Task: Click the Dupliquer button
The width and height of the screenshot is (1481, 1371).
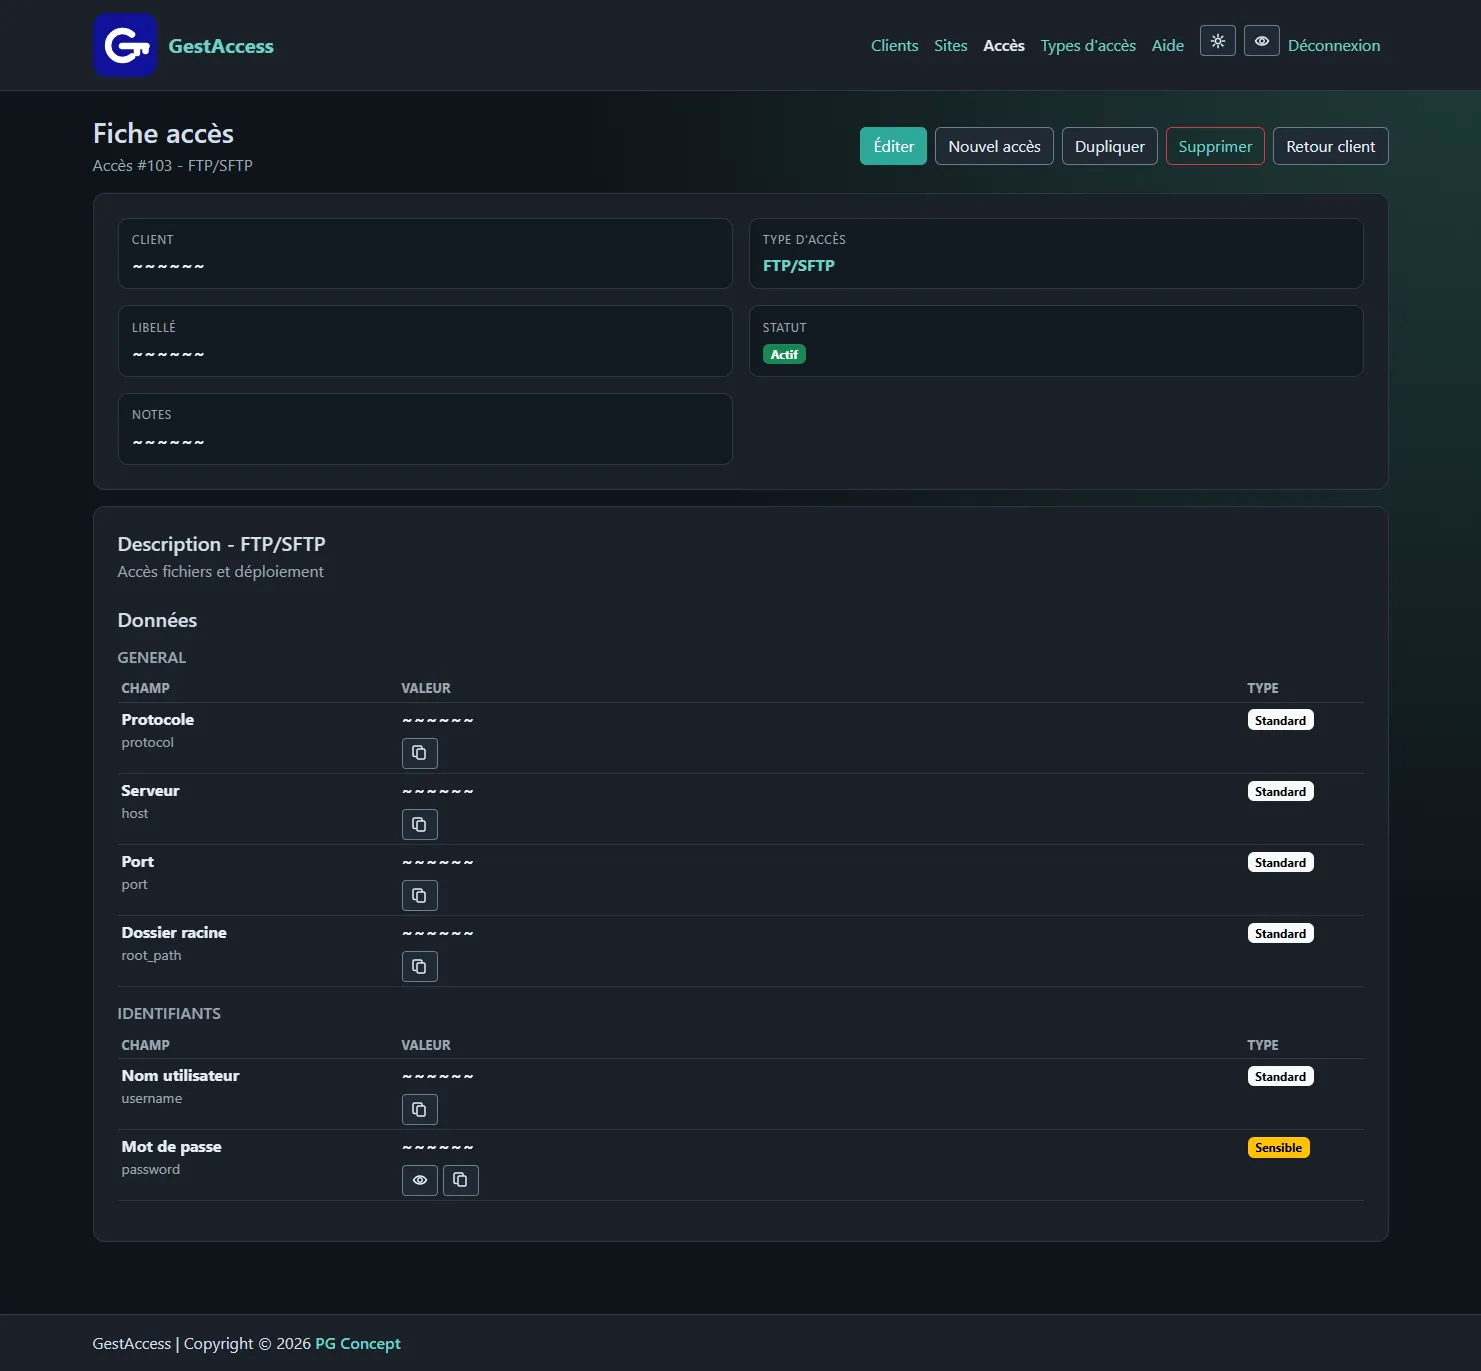Action: (1110, 146)
